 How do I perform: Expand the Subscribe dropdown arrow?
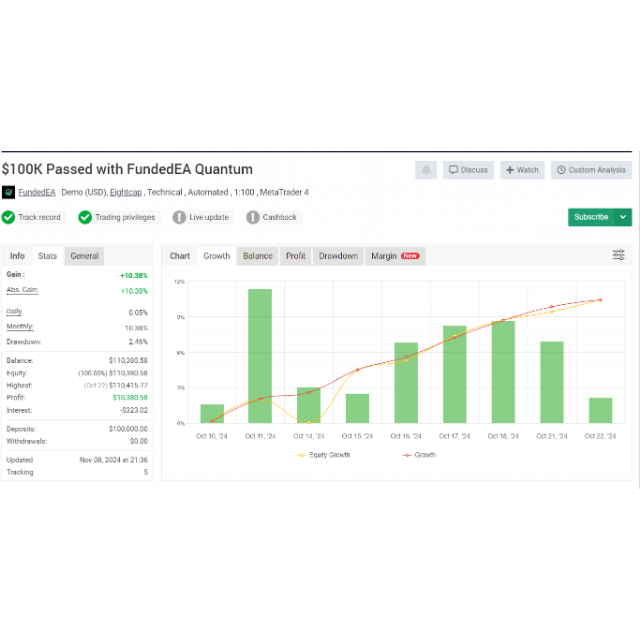pyautogui.click(x=624, y=217)
